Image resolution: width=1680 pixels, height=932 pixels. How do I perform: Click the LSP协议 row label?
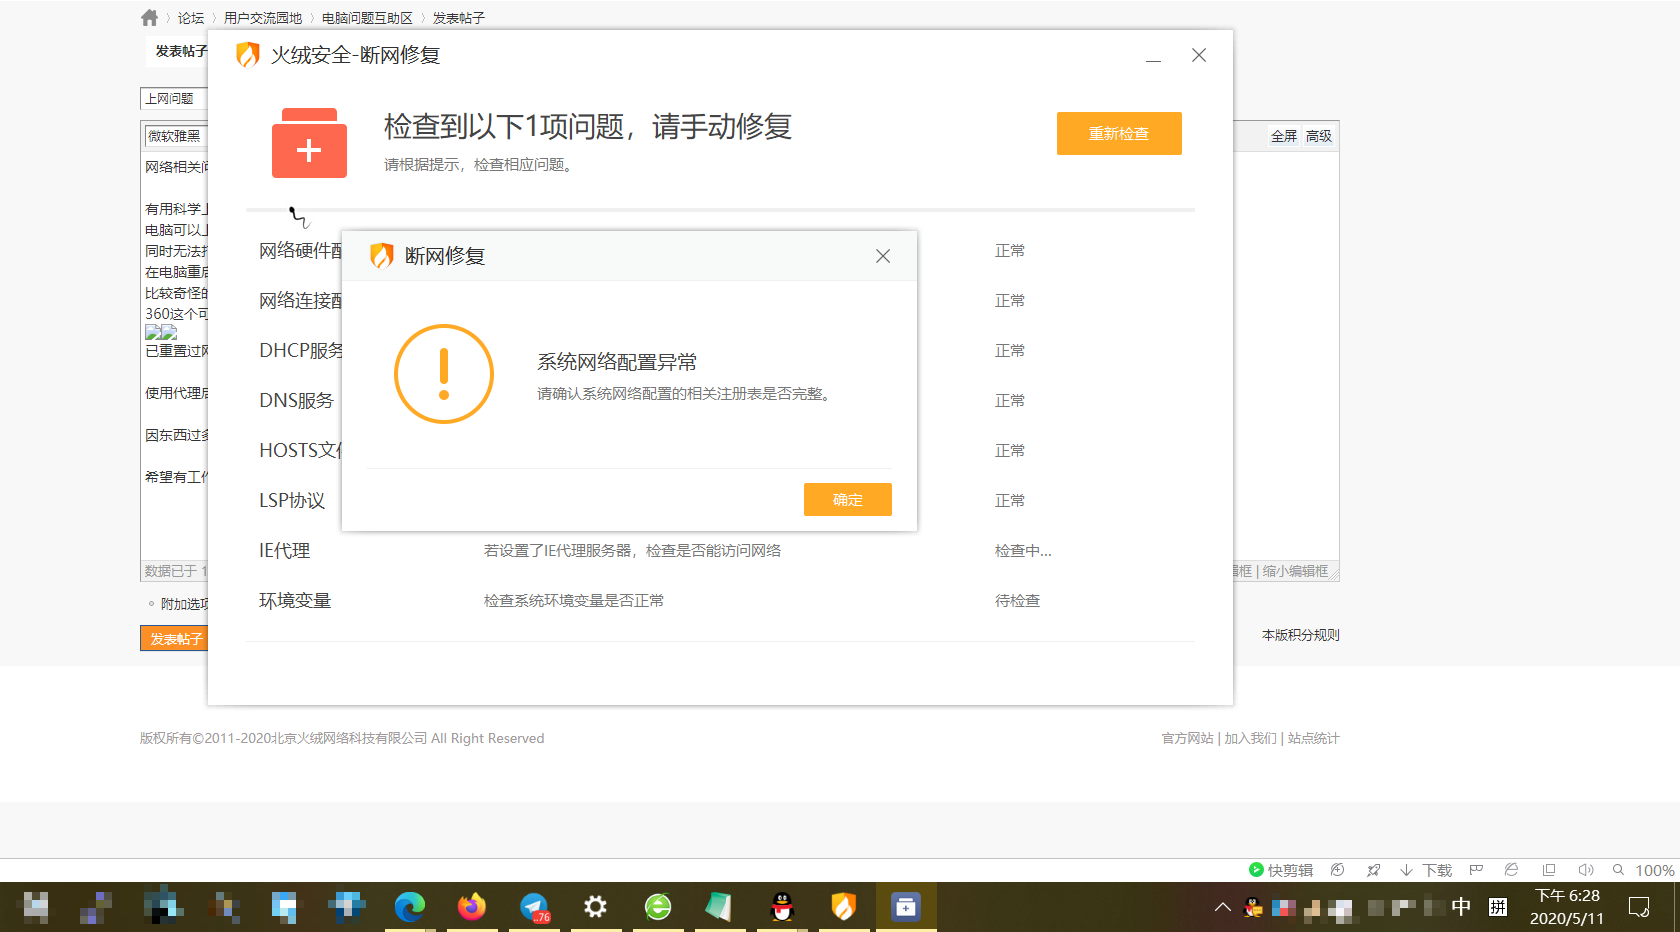[292, 501]
